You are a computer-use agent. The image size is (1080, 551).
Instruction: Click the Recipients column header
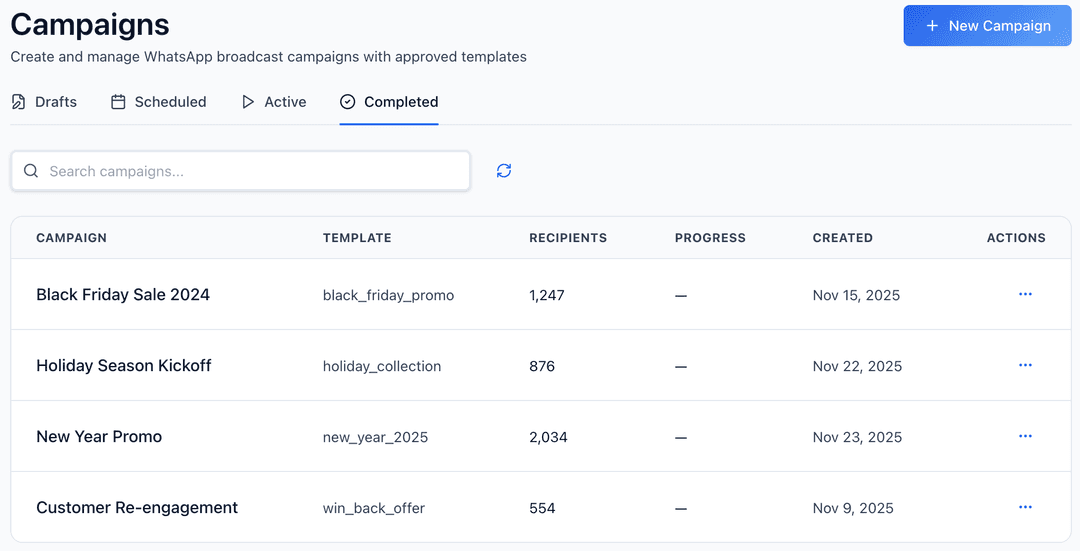[x=568, y=238]
